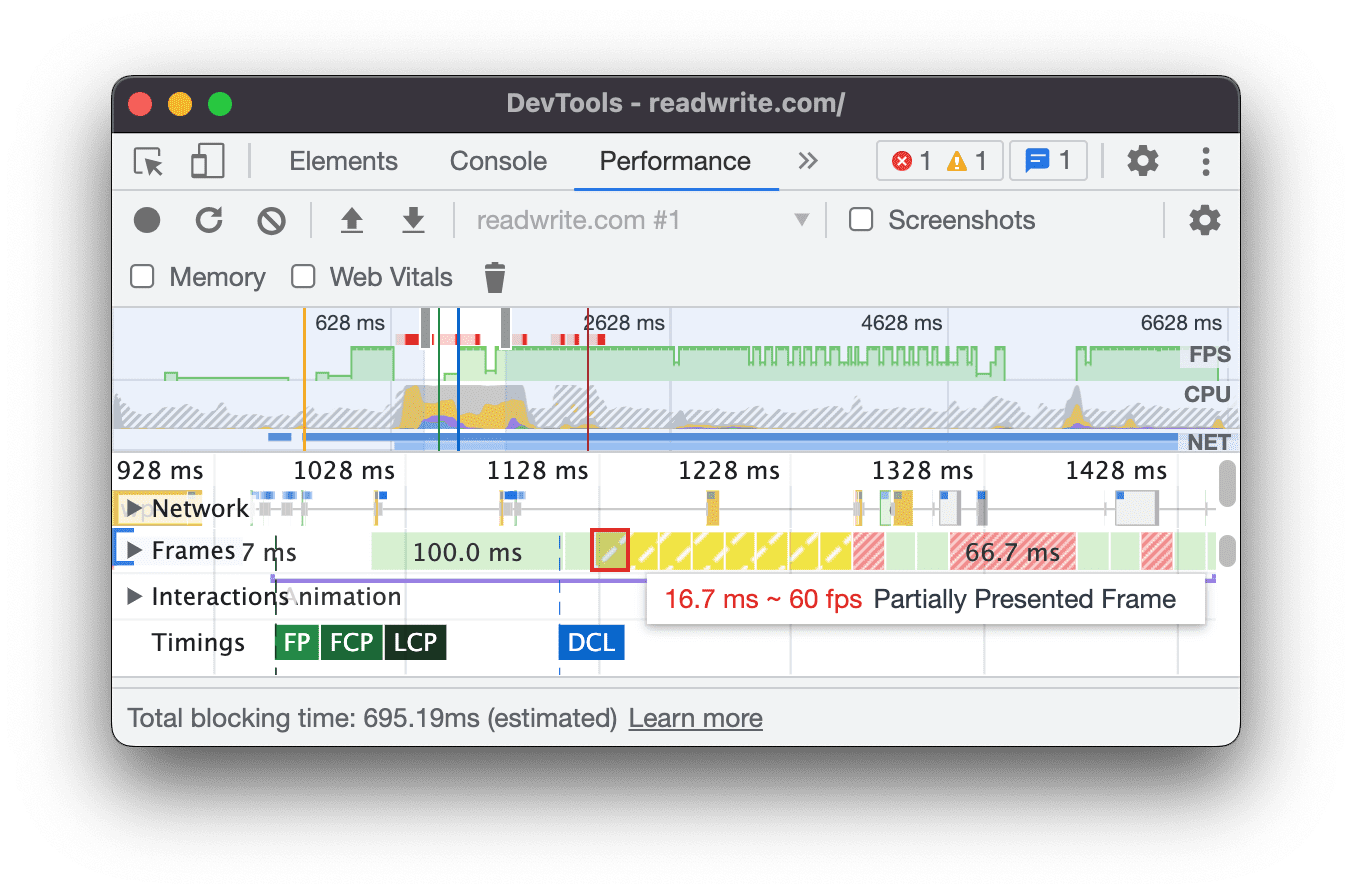Click the errors and warnings counter button
The height and width of the screenshot is (894, 1352).
pos(939,161)
